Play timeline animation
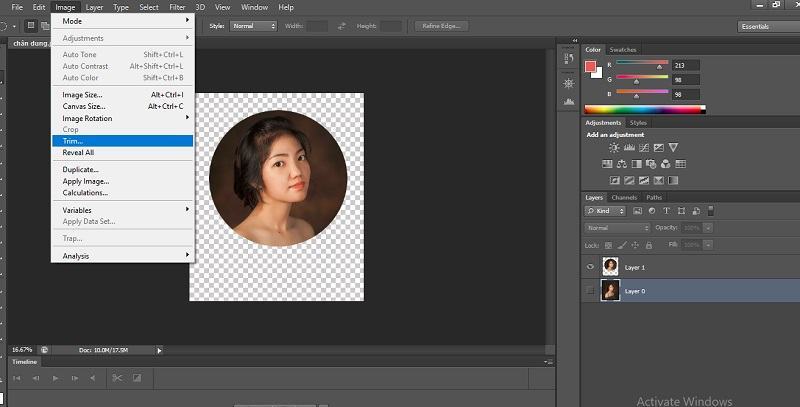800x407 pixels. tap(55, 378)
